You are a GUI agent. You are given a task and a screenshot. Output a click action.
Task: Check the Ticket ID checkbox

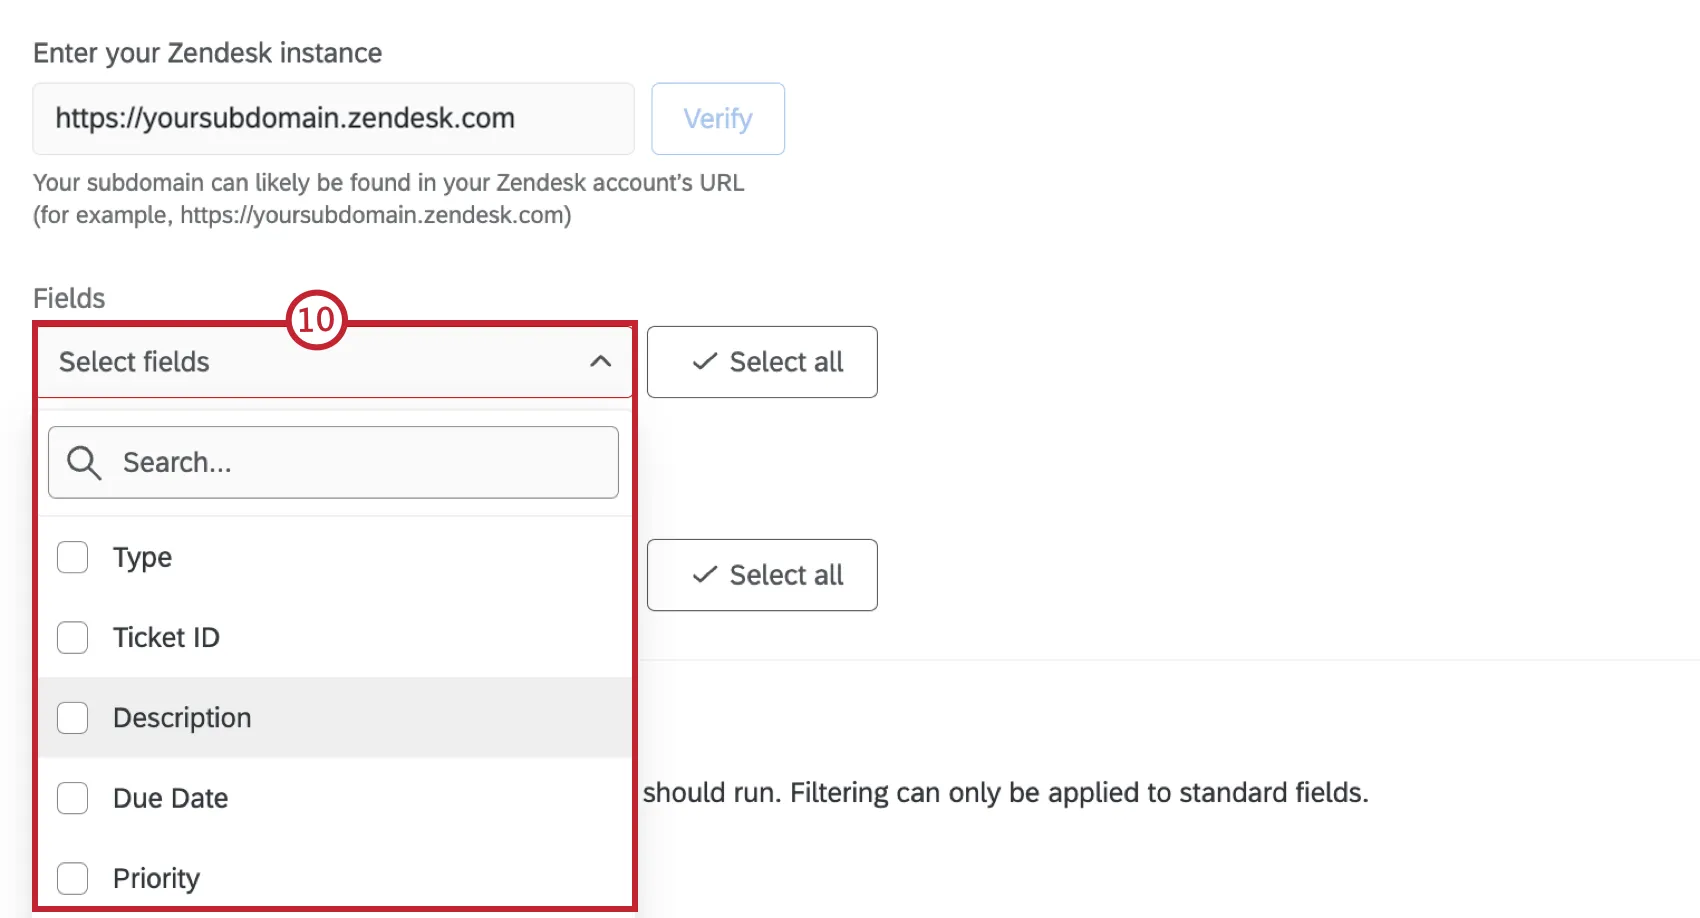pyautogui.click(x=72, y=637)
